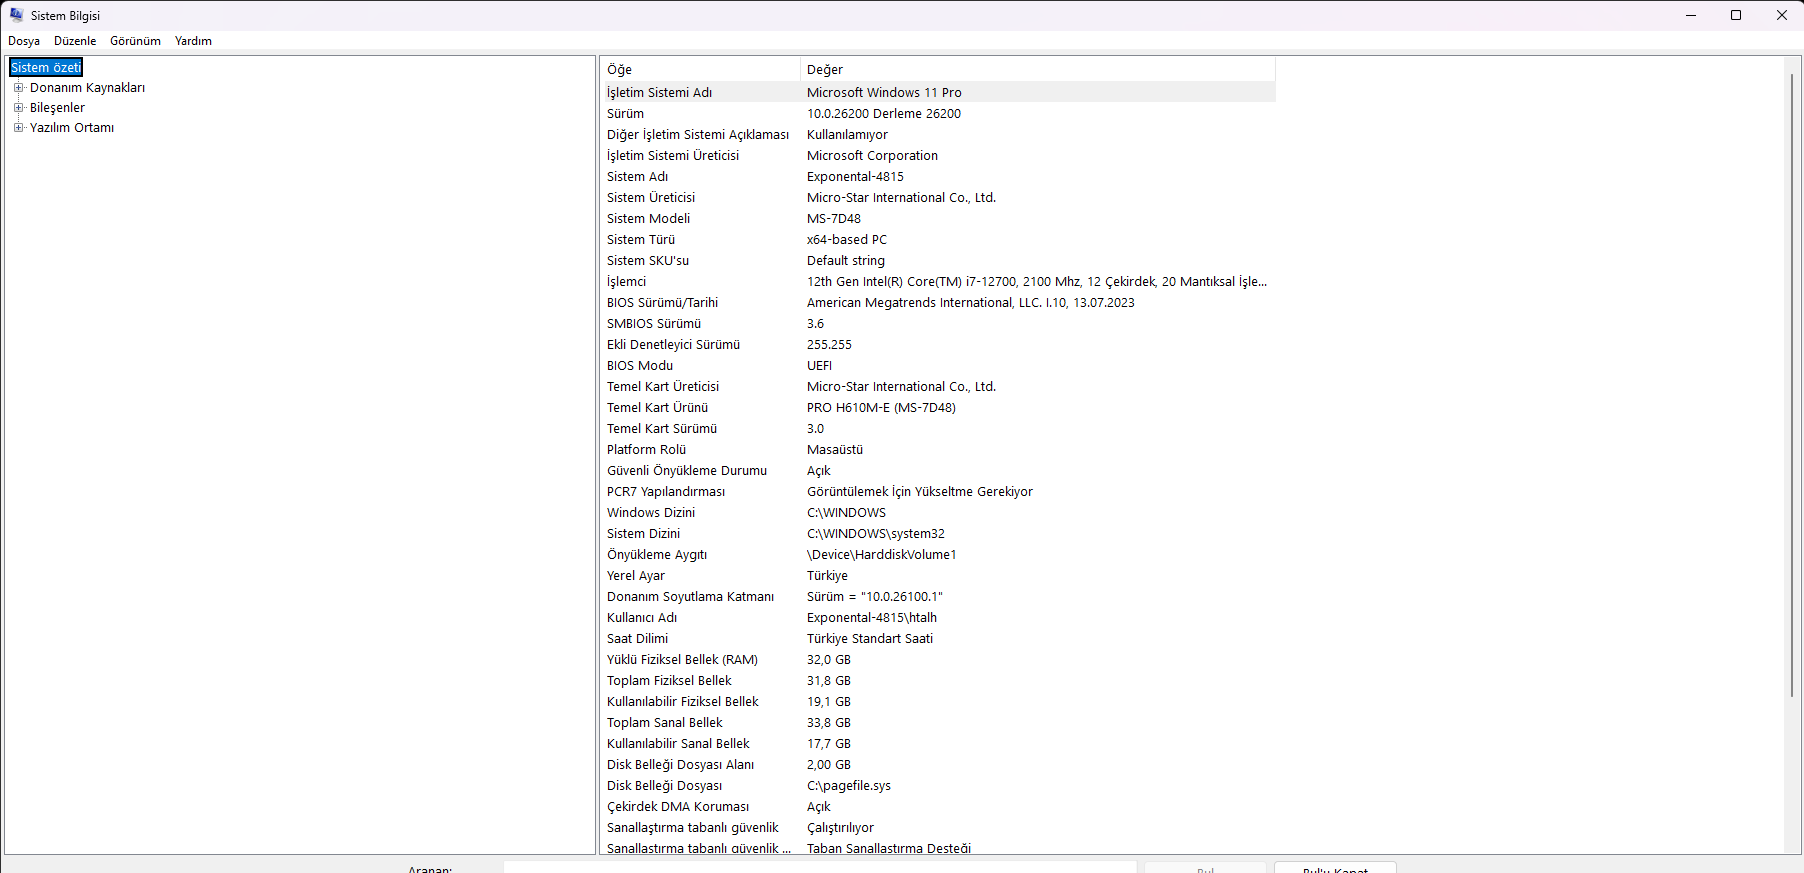Select Toplam Sanal Bellek row label
Image resolution: width=1804 pixels, height=873 pixels.
coord(665,722)
